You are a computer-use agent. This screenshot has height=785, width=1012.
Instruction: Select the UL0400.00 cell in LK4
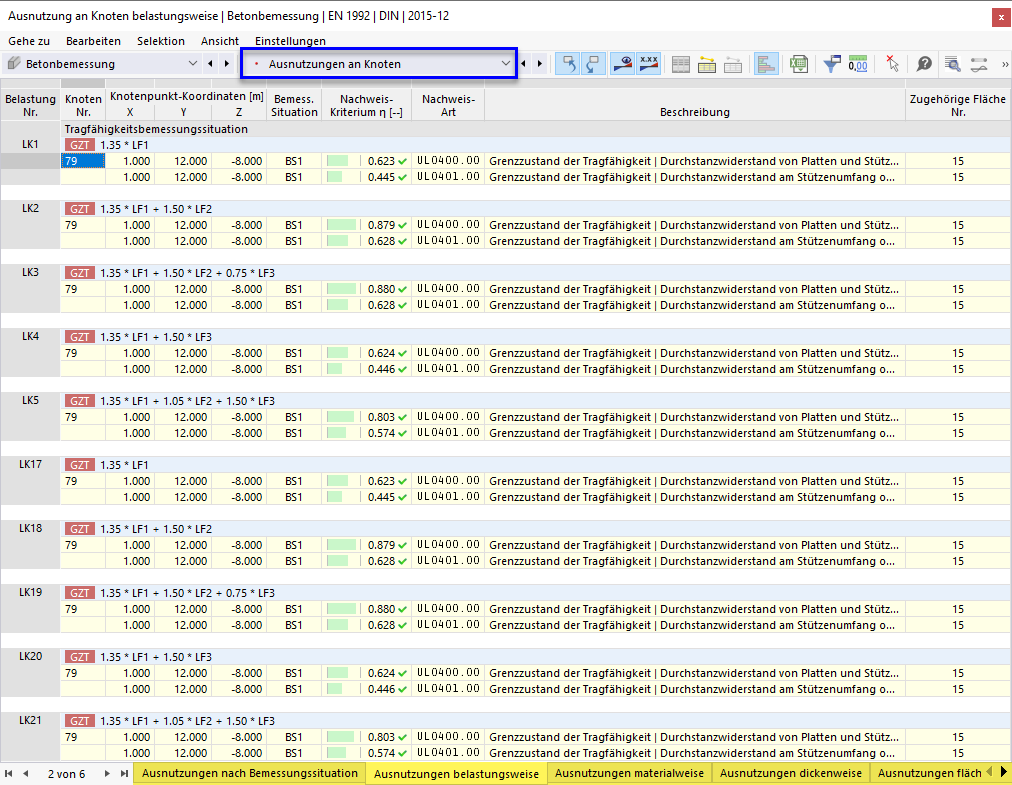tap(448, 353)
